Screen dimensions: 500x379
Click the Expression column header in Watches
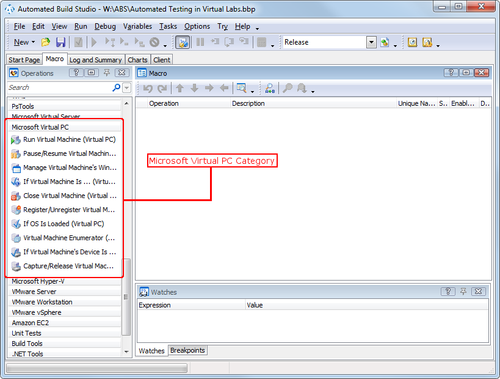point(191,305)
